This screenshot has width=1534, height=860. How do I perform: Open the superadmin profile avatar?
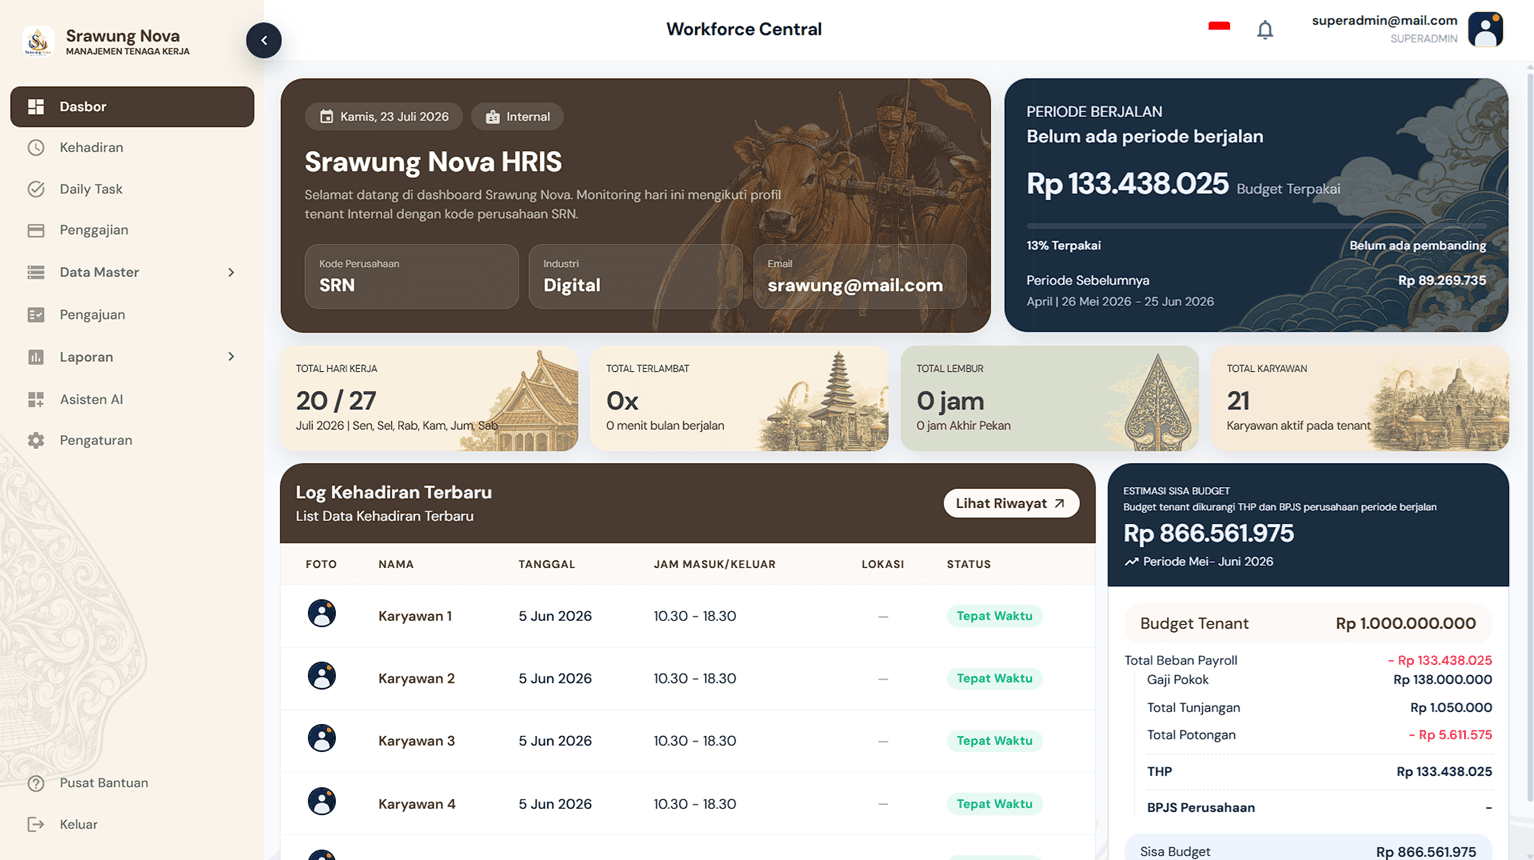pyautogui.click(x=1485, y=29)
